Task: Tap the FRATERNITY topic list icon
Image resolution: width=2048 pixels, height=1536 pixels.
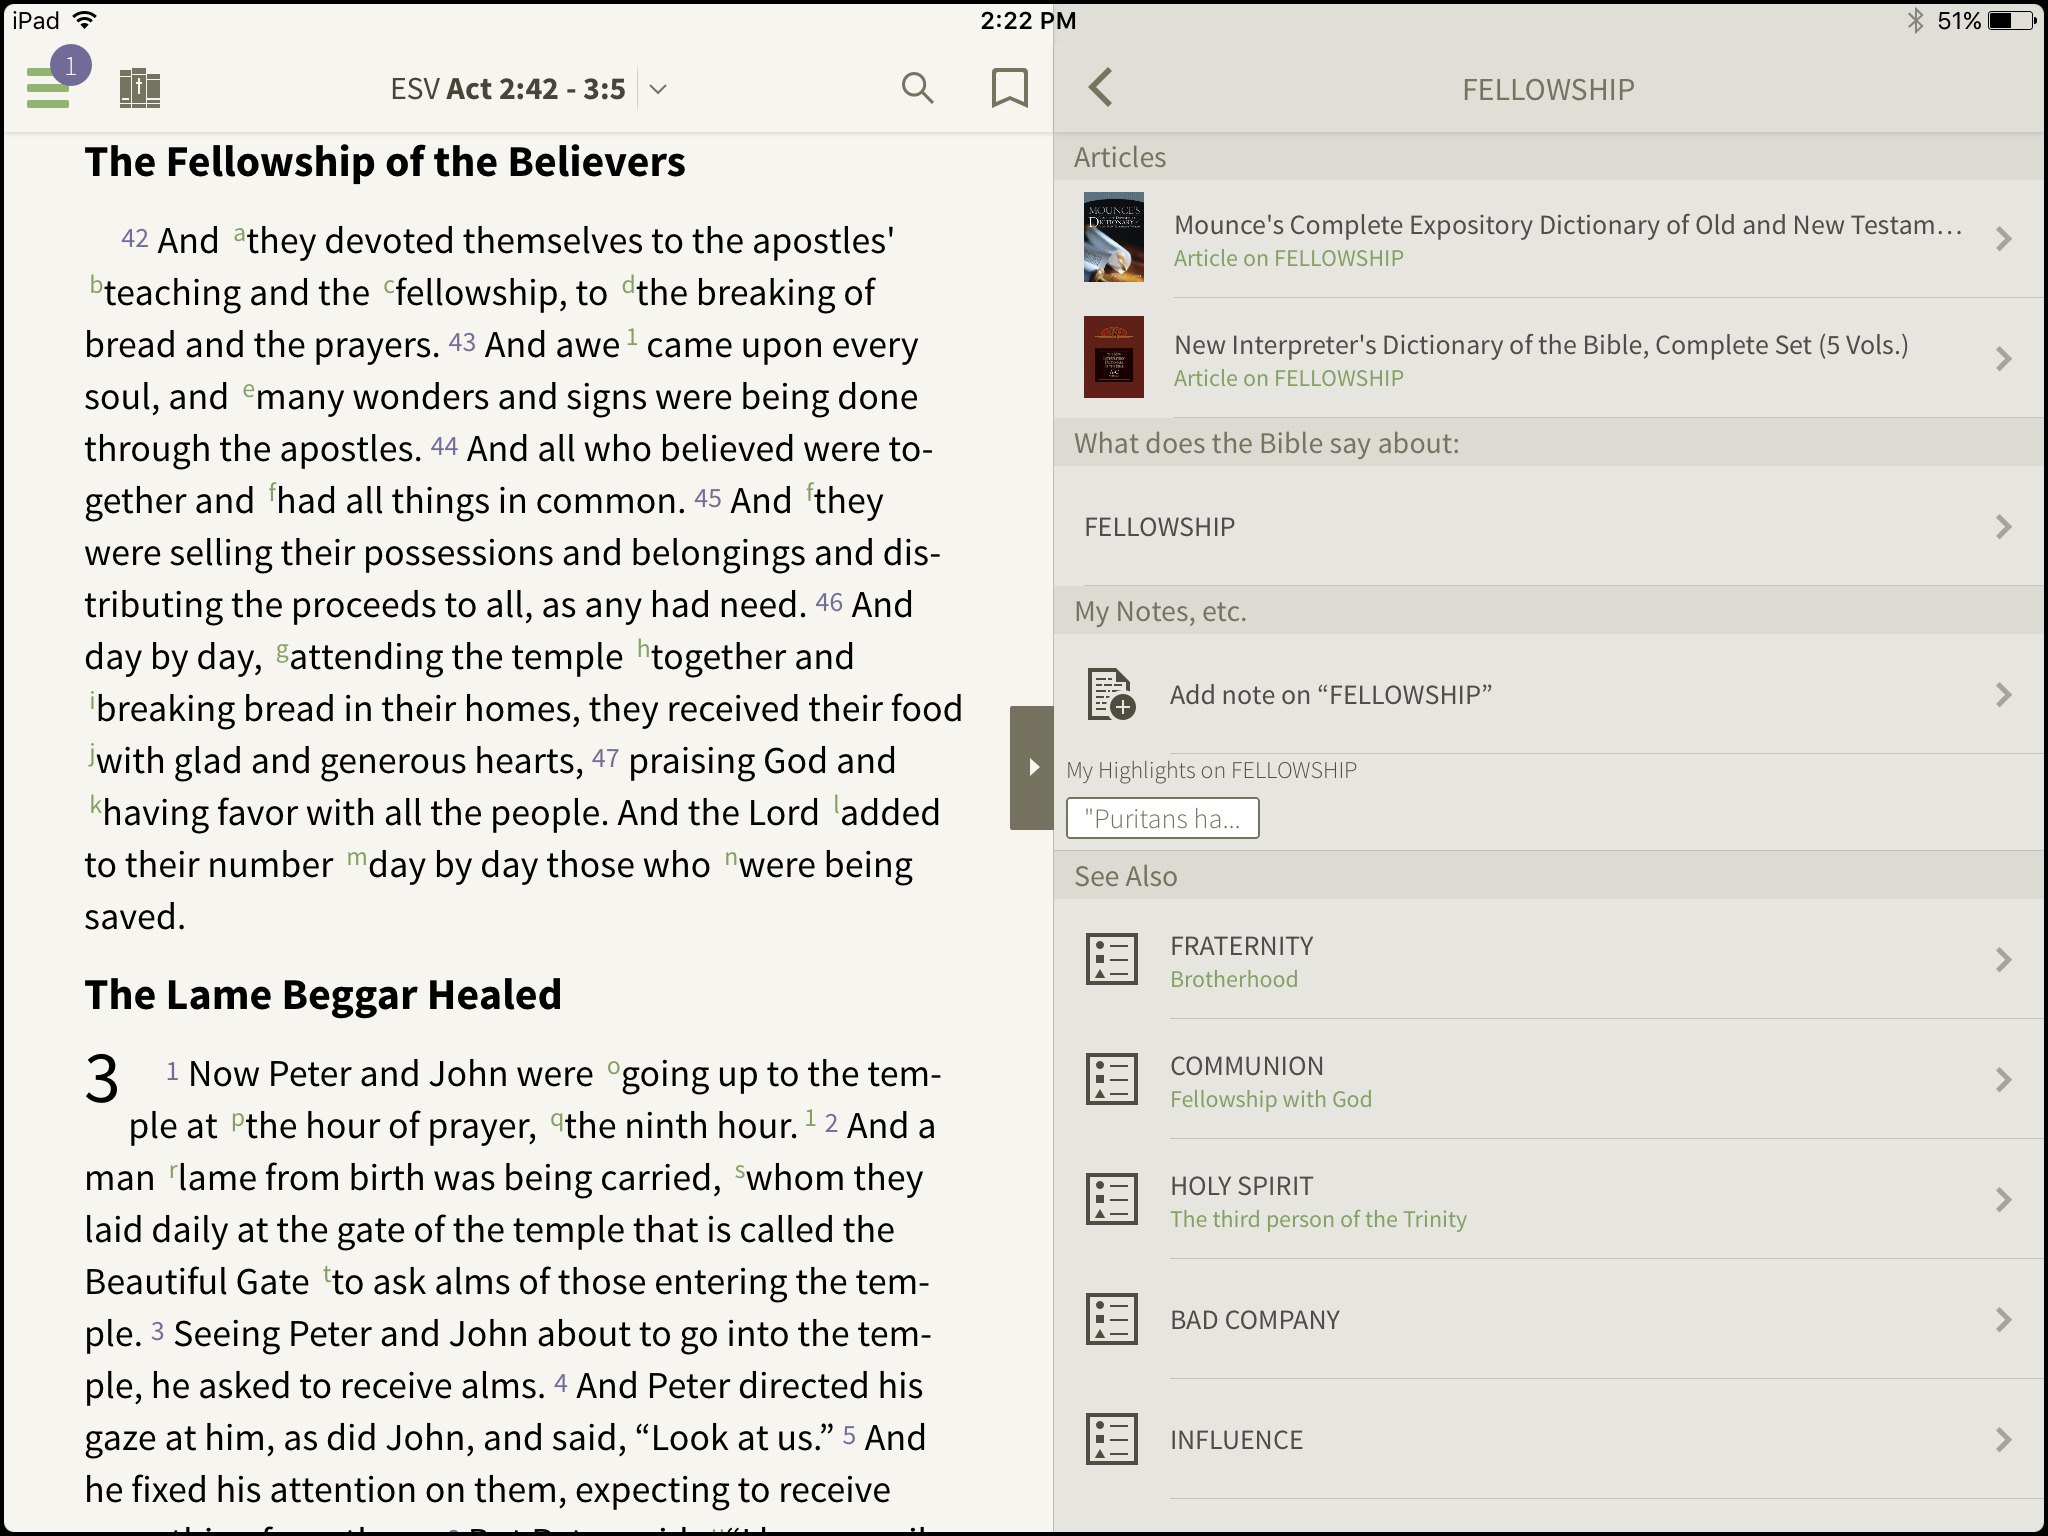Action: pos(1112,959)
